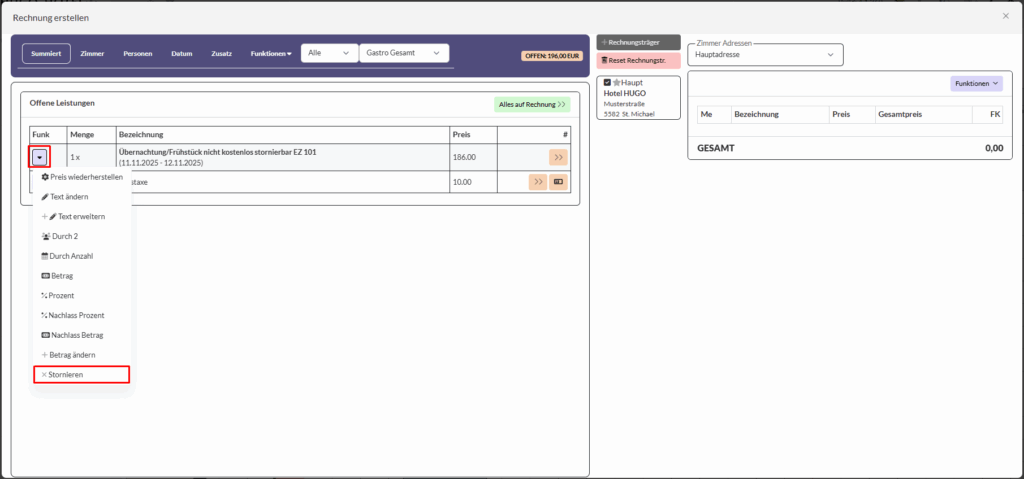Move Übernachtung 186.00 item to invoice arrow

558,157
